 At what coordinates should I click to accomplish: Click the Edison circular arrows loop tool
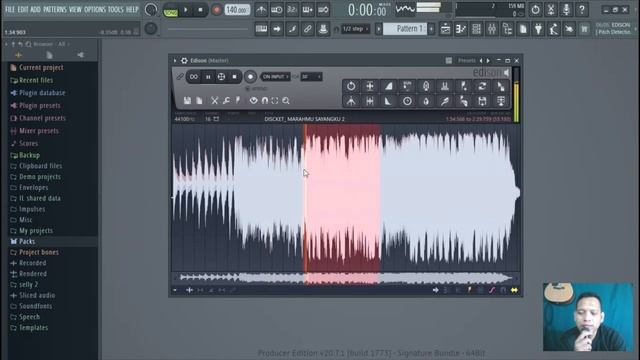point(482,86)
